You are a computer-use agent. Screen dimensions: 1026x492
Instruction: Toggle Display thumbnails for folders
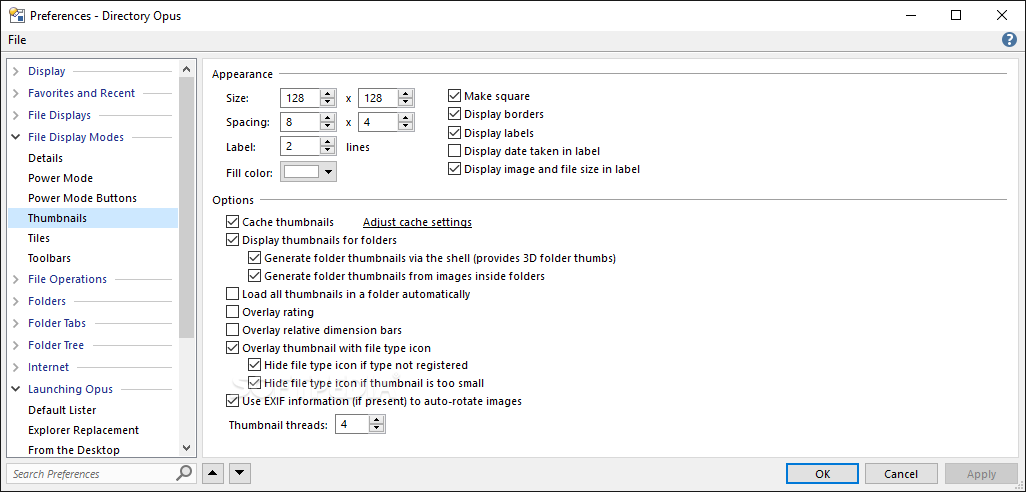232,240
